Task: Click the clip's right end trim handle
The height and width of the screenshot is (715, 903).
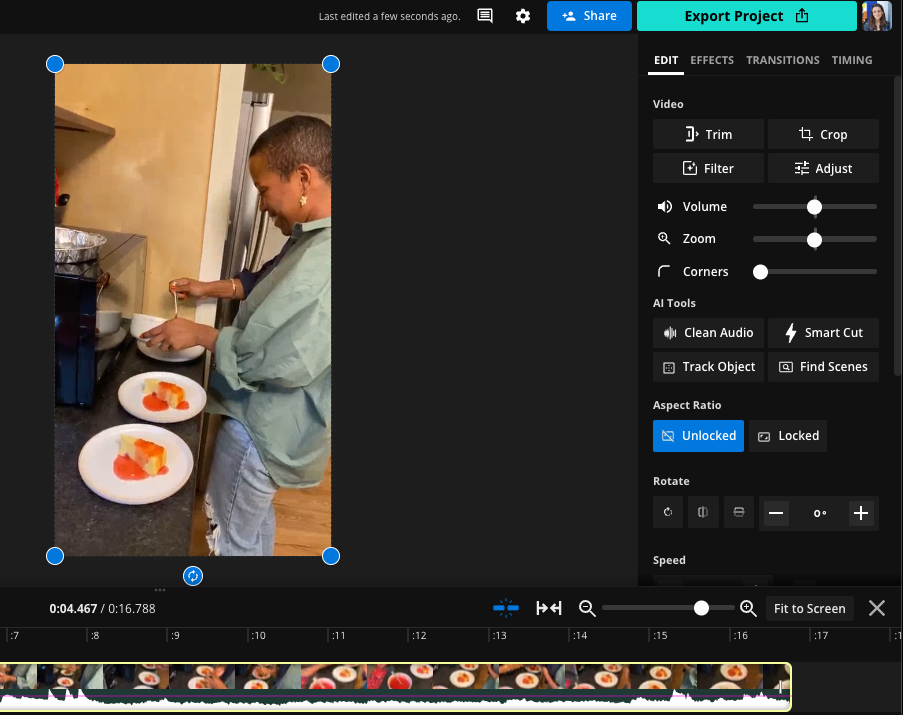Action: click(781, 687)
